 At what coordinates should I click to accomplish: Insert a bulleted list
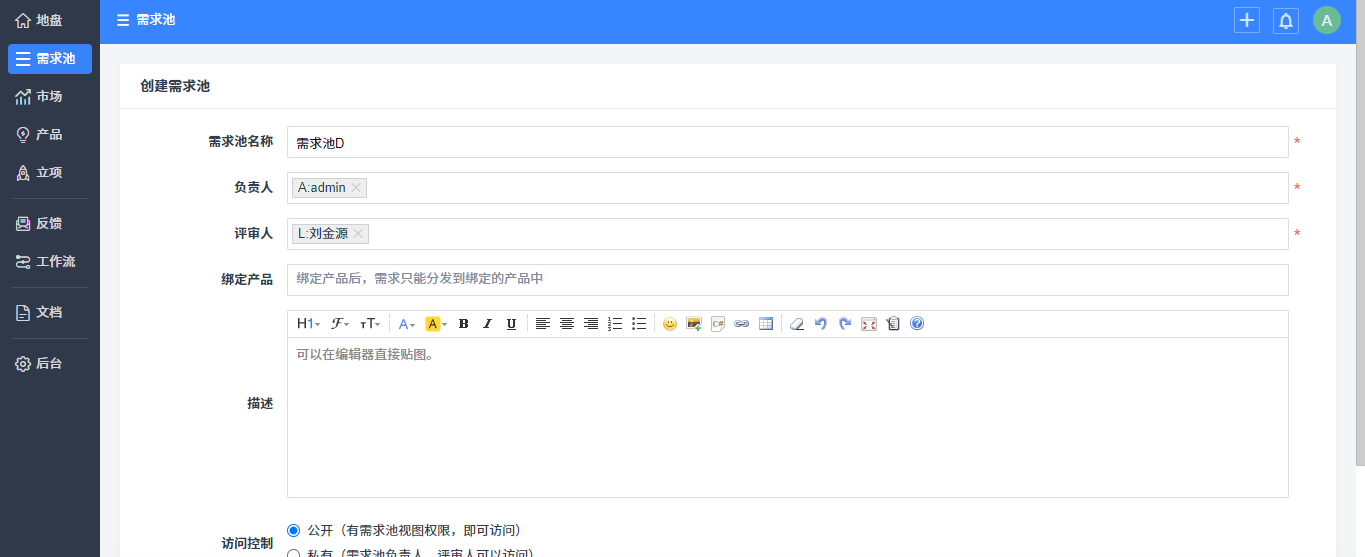[x=639, y=324]
